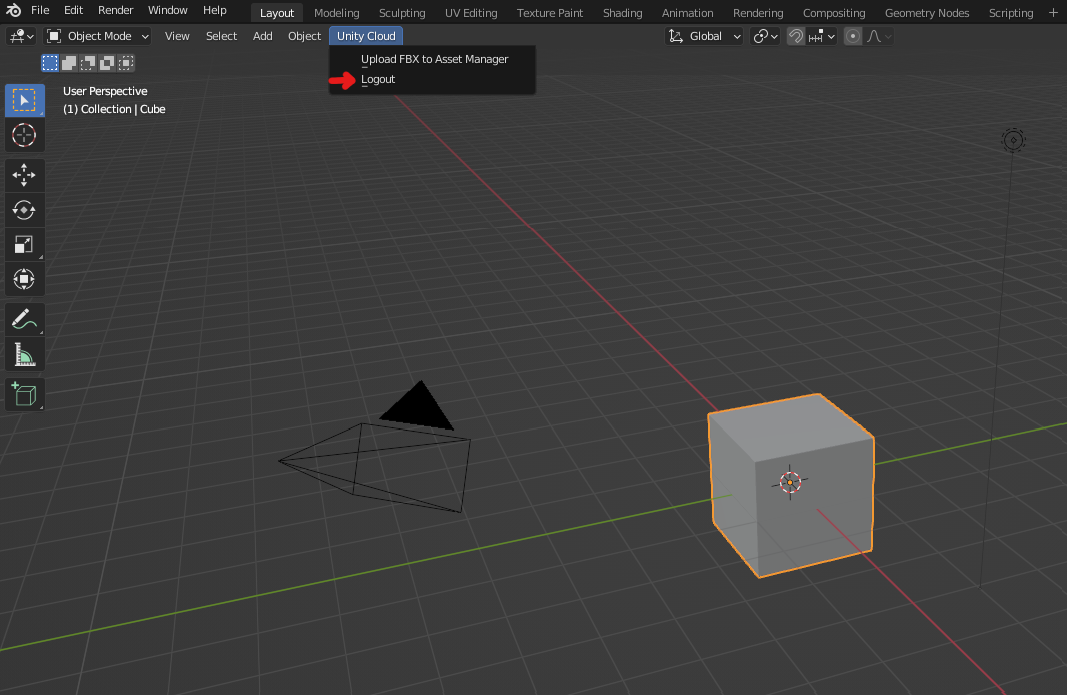The image size is (1067, 695).
Task: Activate the Rotate tool
Action: tap(24, 210)
